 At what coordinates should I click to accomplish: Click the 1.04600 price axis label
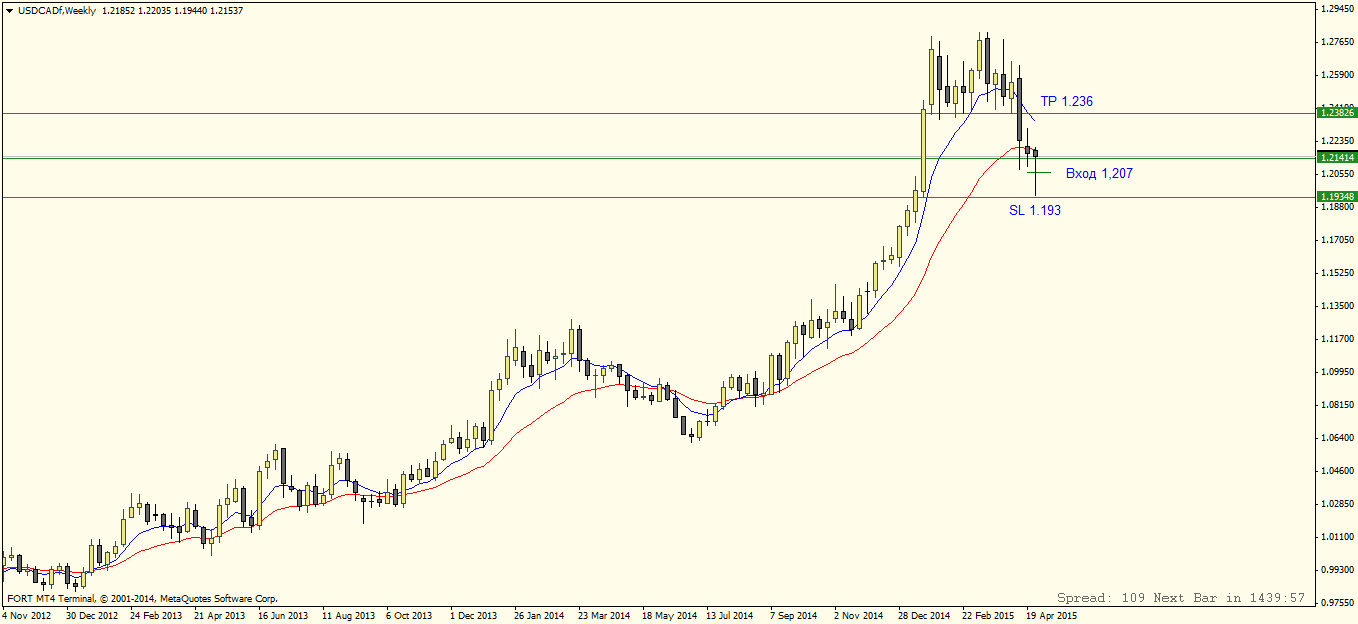[x=1339, y=471]
